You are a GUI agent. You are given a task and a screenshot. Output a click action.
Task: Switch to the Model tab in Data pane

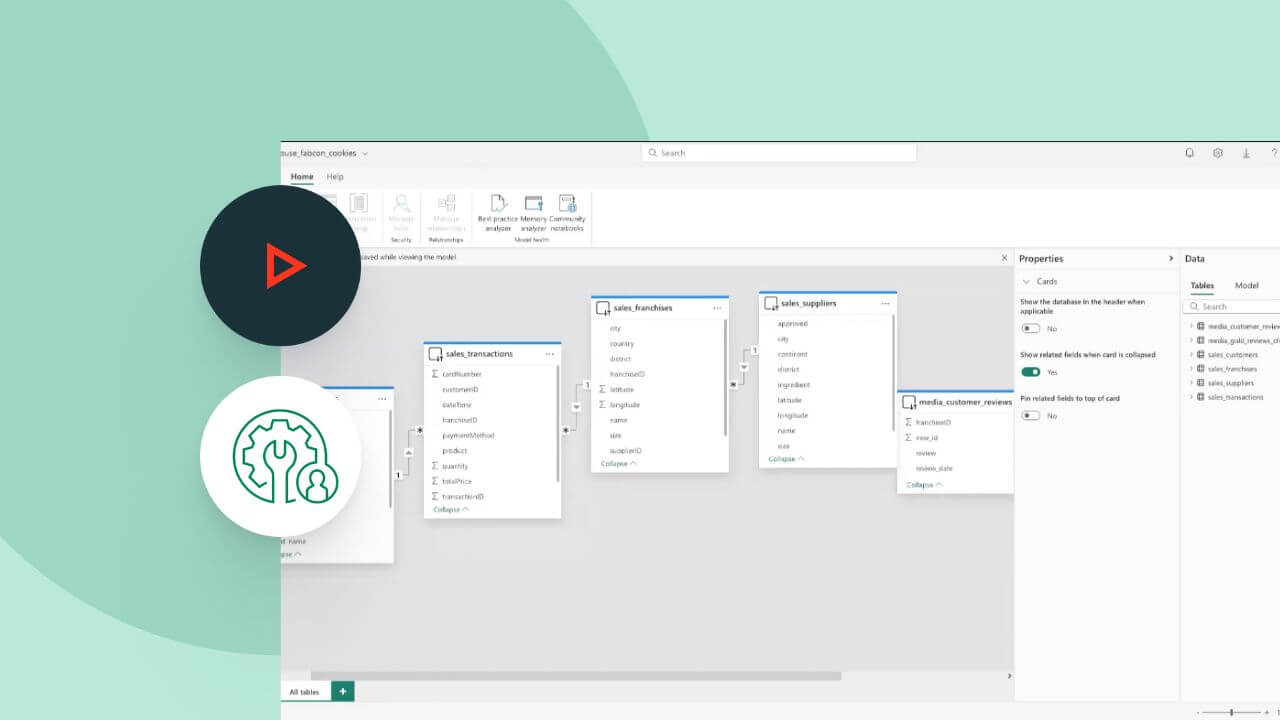(1246, 286)
